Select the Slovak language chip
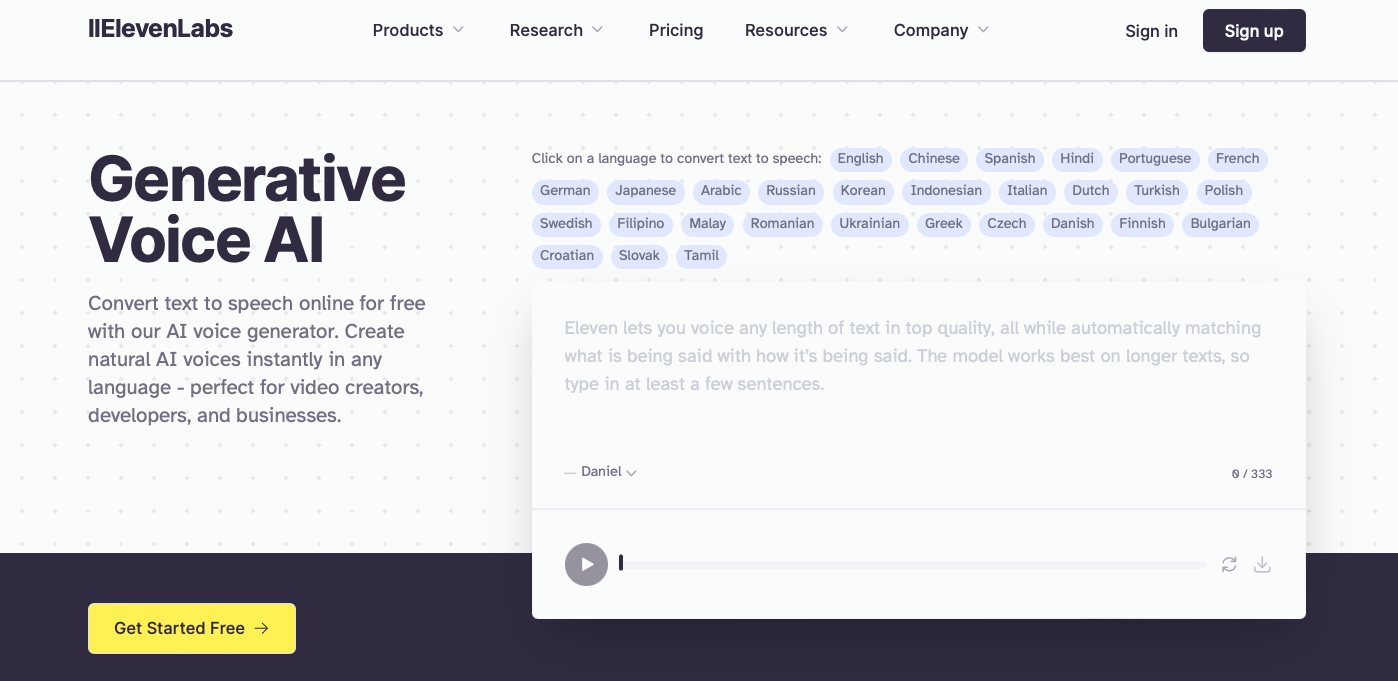Viewport: 1398px width, 681px height. (639, 256)
